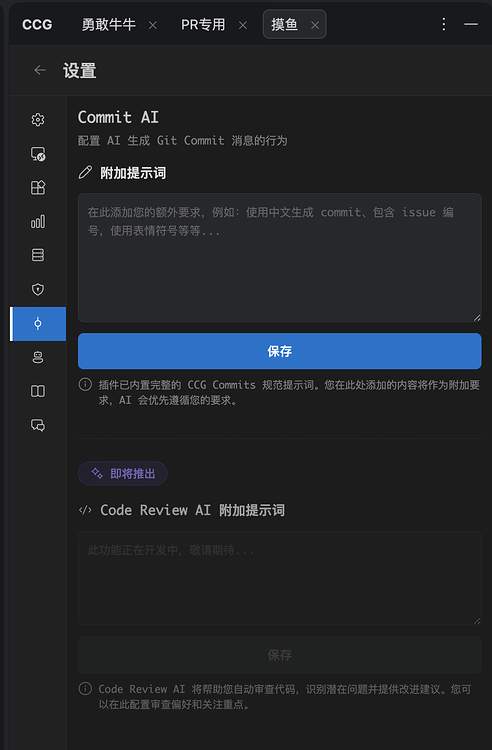Click the 设置 page title
This screenshot has height=750, width=492.
pos(80,70)
